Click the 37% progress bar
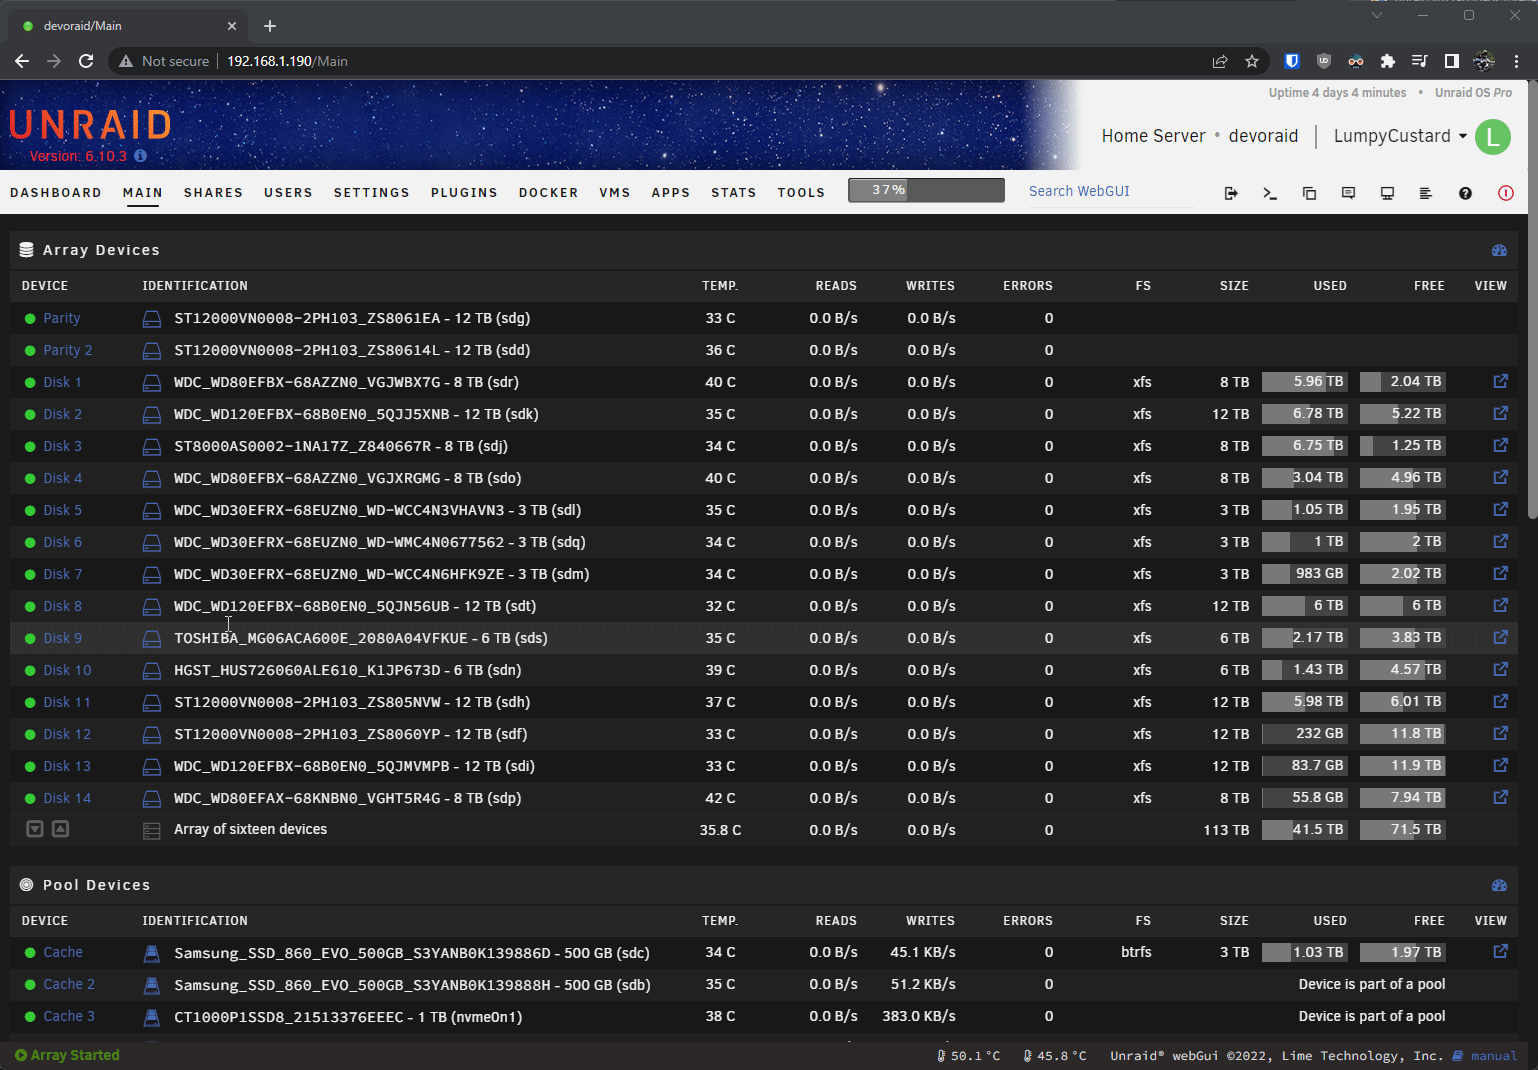Viewport: 1538px width, 1070px height. [926, 190]
